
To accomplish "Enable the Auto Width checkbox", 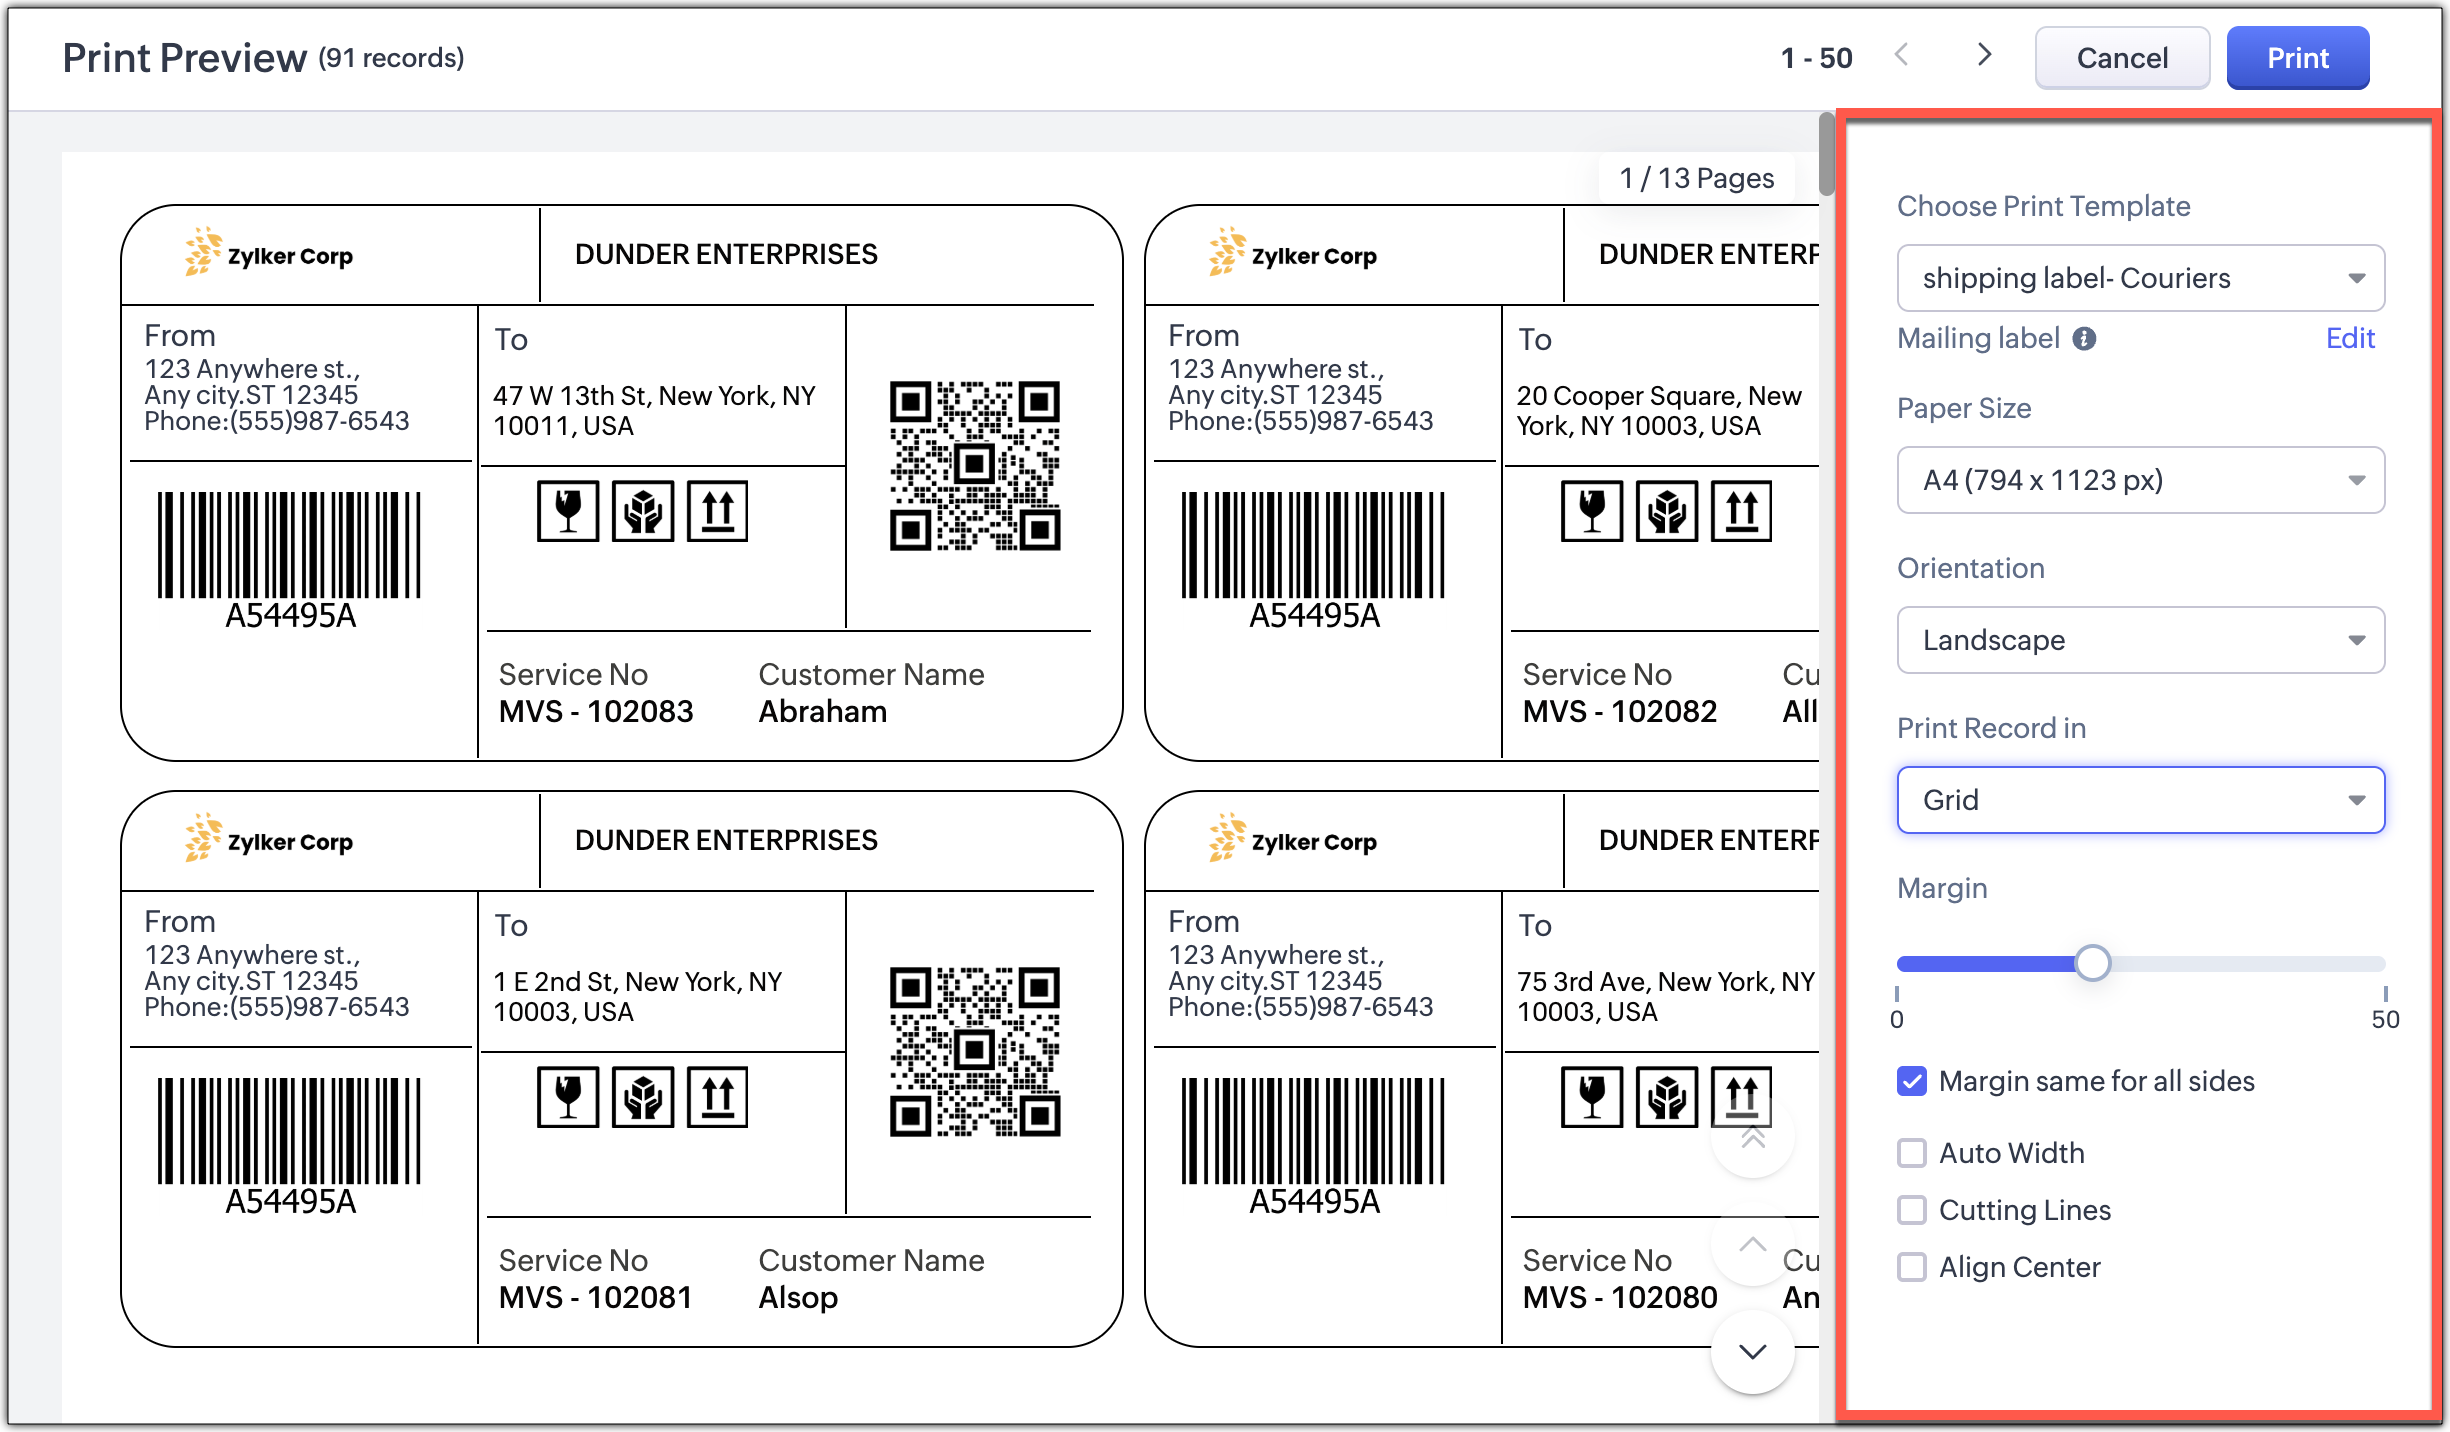I will coord(1912,1153).
